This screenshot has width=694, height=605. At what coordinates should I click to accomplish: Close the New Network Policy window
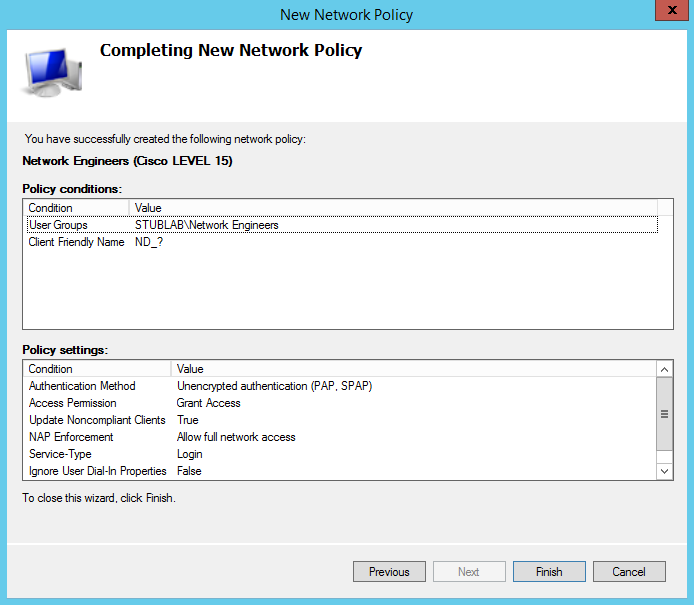672,10
